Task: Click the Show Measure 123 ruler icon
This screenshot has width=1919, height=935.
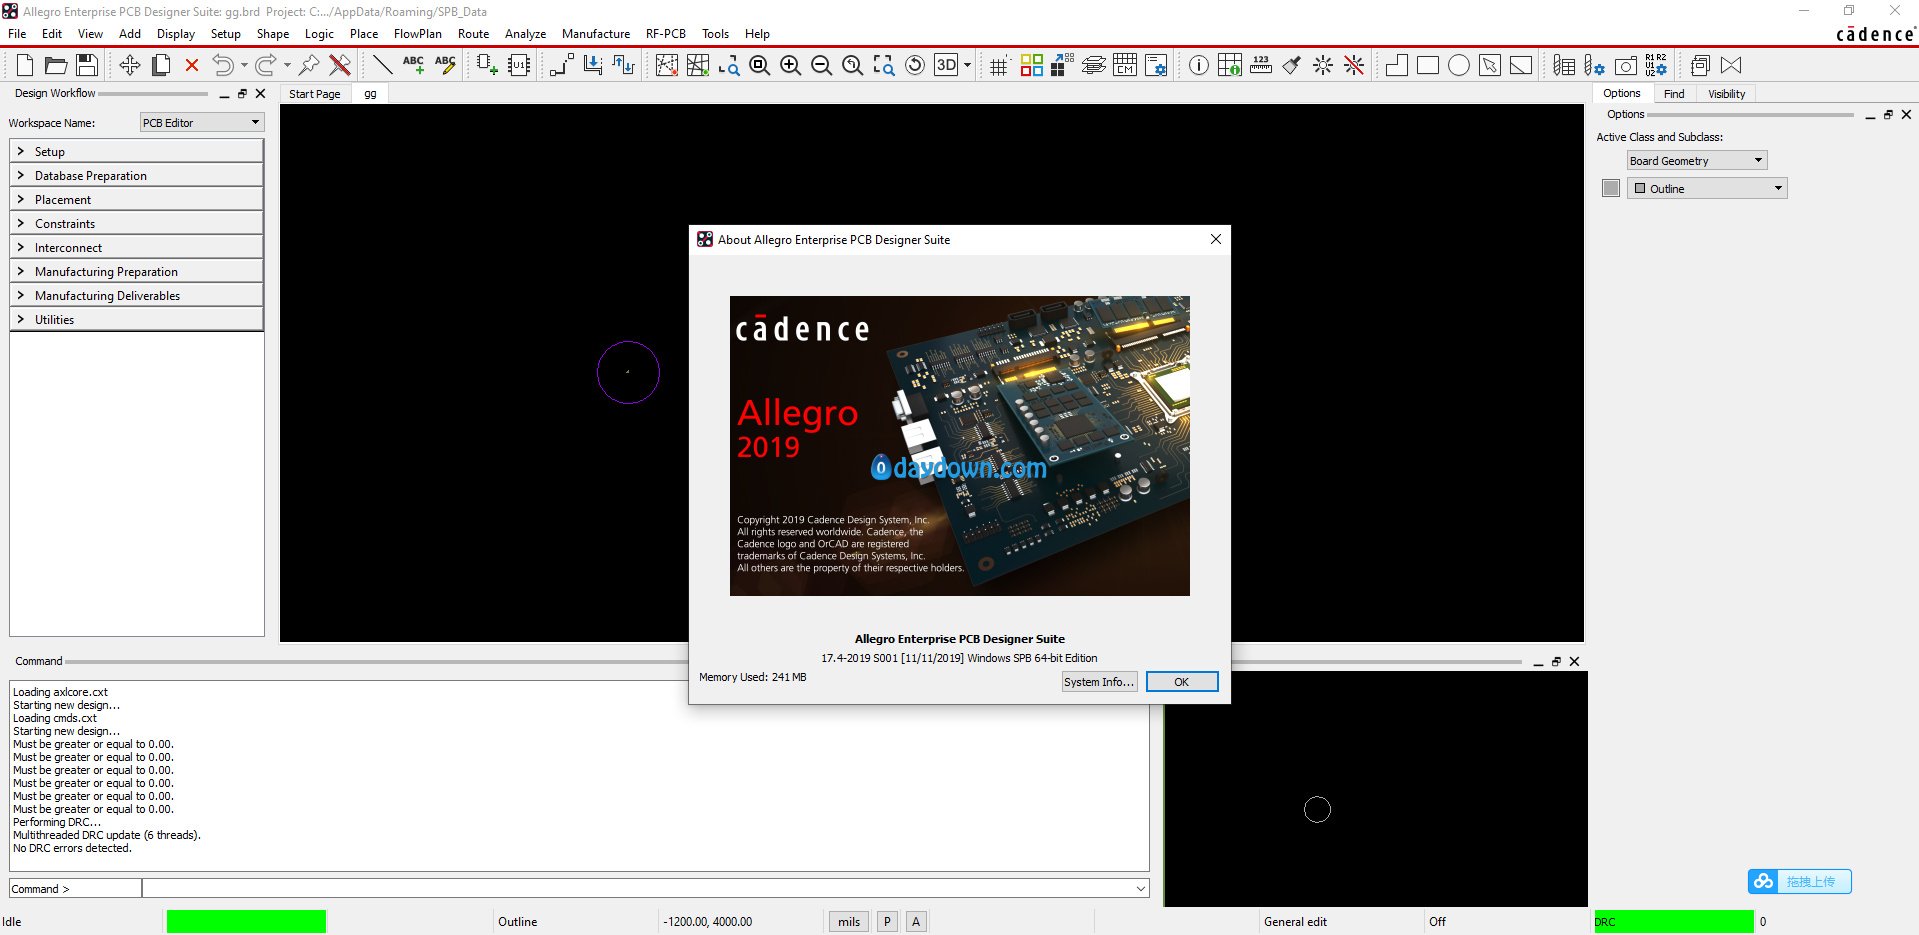Action: 1261,65
